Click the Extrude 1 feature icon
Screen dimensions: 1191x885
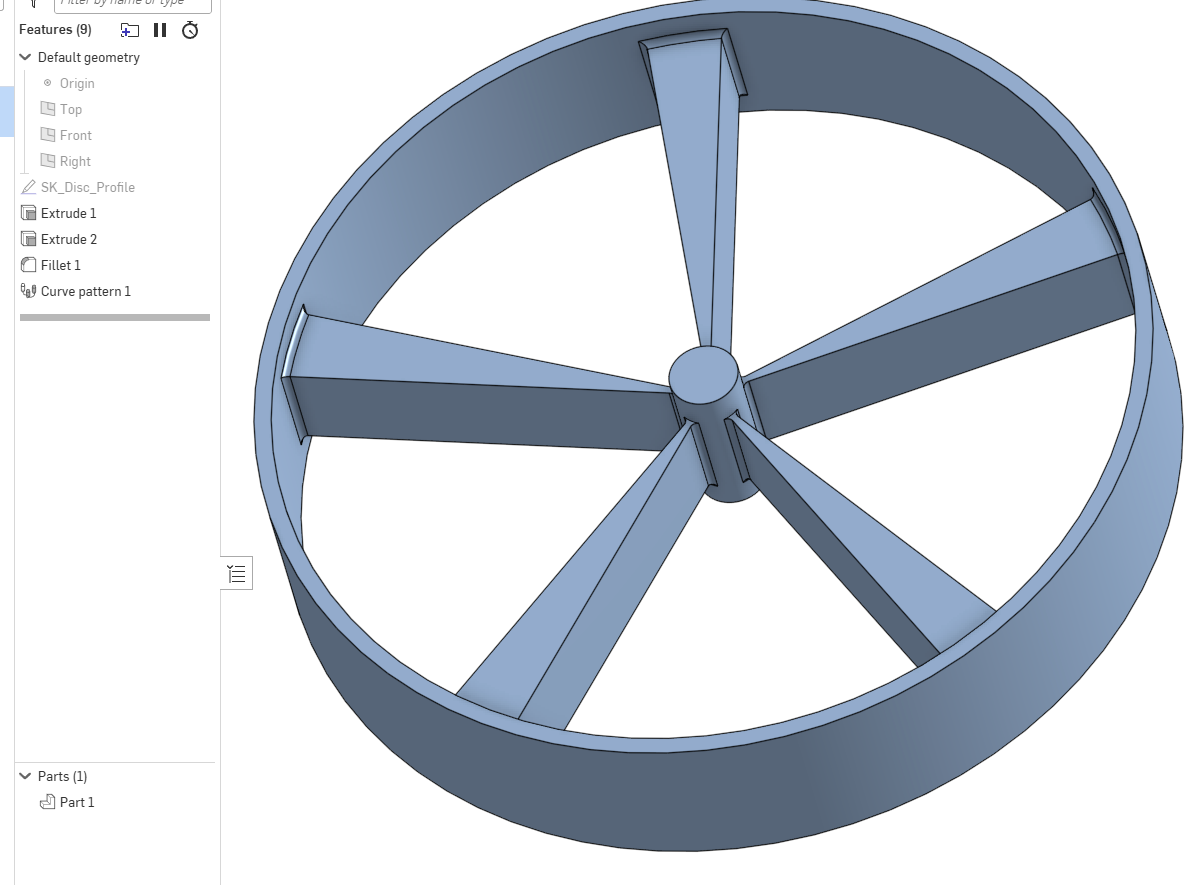click(x=29, y=213)
